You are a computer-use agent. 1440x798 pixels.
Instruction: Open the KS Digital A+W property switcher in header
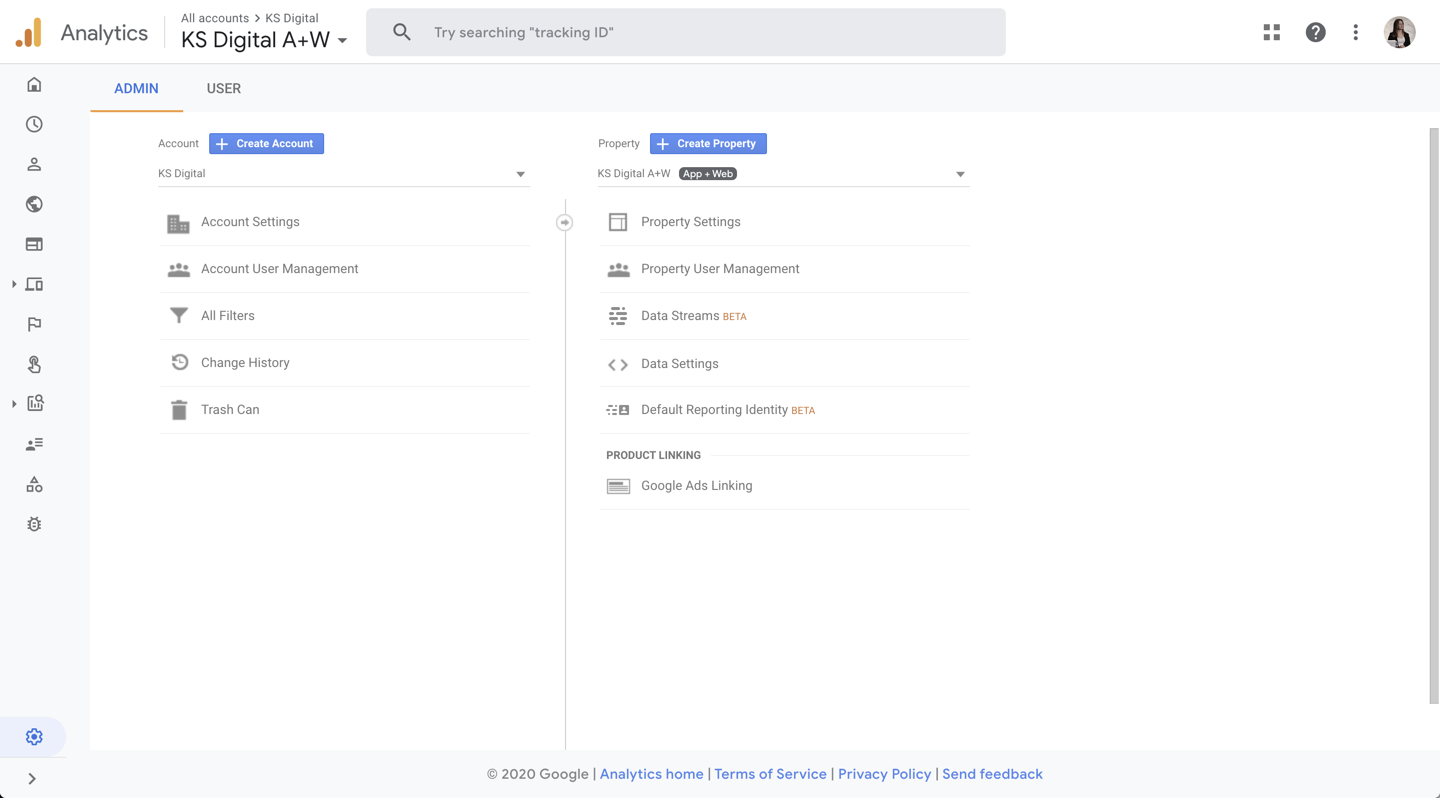264,40
